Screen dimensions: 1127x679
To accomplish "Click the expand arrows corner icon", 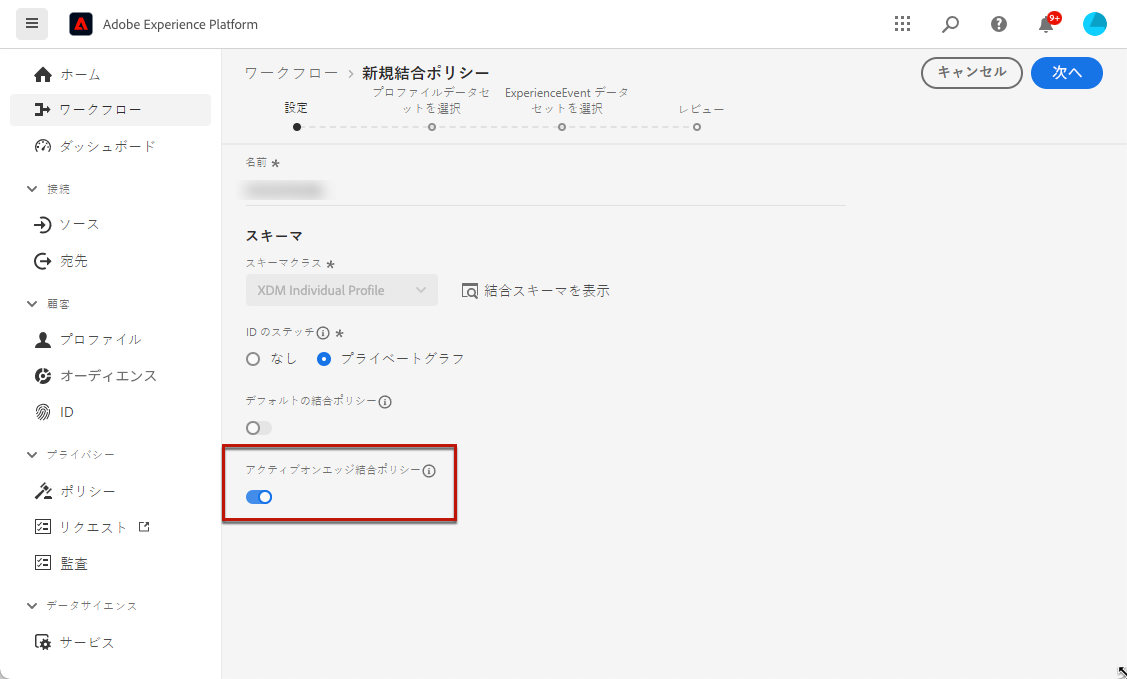I will [1121, 673].
